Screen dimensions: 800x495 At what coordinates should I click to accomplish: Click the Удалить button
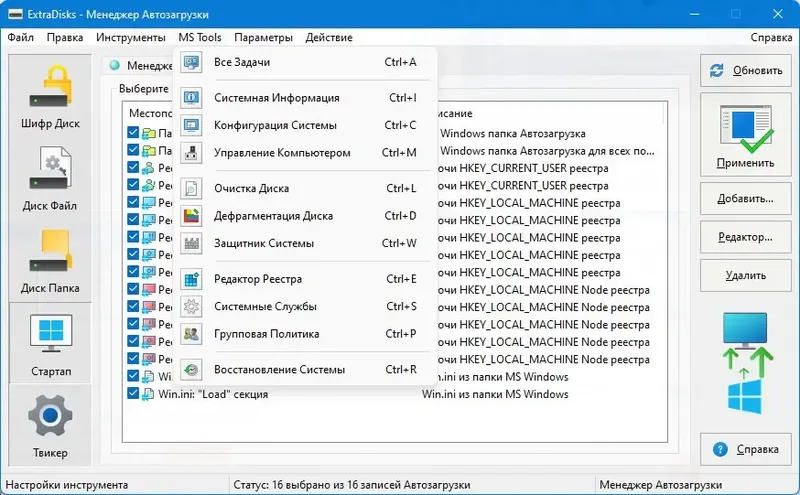[x=741, y=275]
